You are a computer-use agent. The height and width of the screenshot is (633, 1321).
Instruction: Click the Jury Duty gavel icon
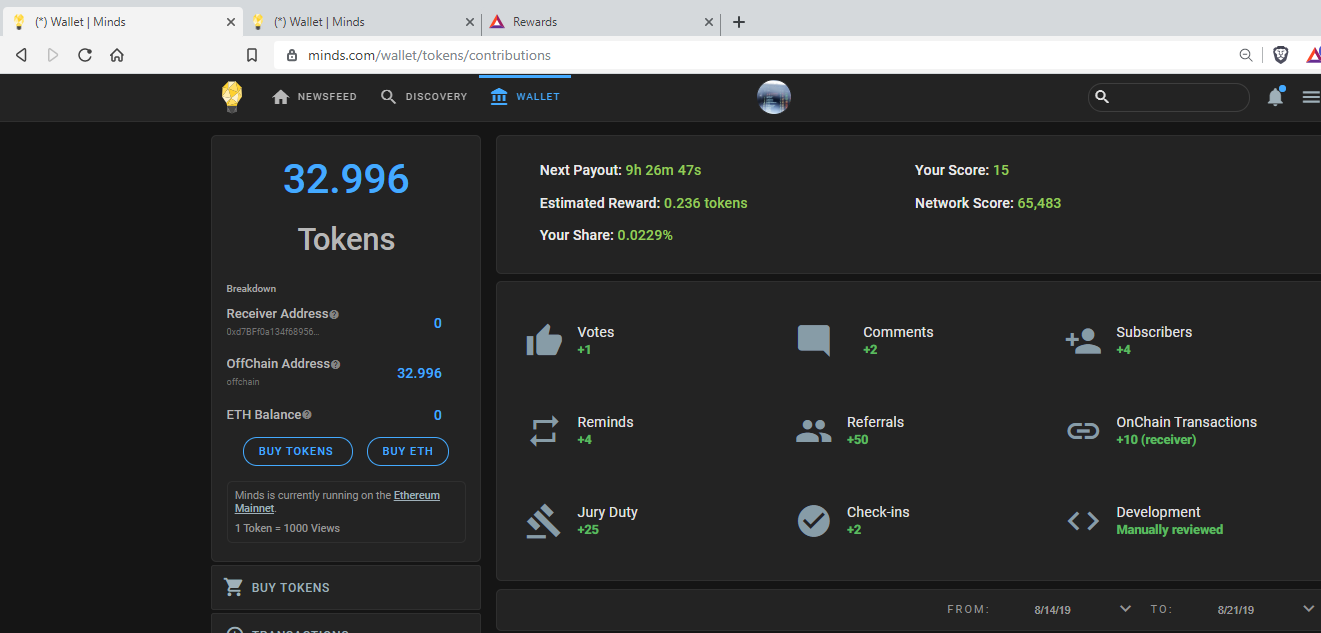click(x=544, y=521)
